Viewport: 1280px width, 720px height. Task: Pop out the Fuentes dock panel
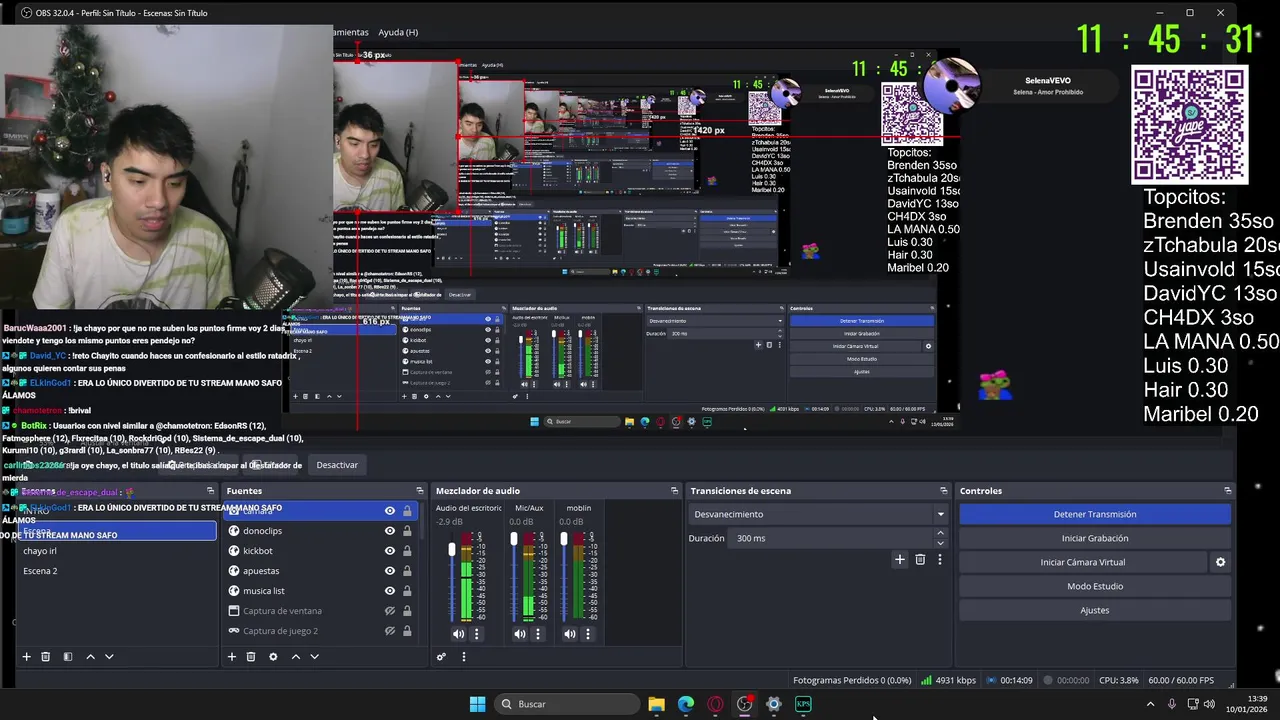pyautogui.click(x=419, y=491)
